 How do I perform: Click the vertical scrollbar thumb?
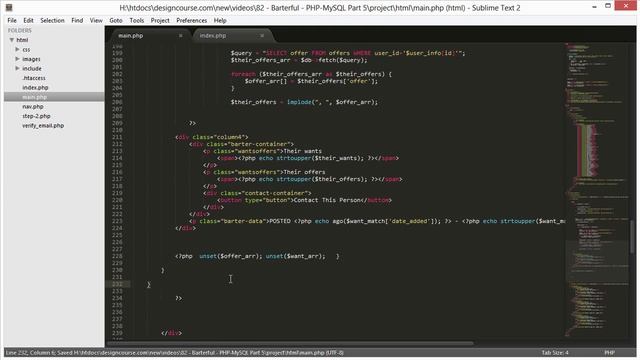[633, 237]
